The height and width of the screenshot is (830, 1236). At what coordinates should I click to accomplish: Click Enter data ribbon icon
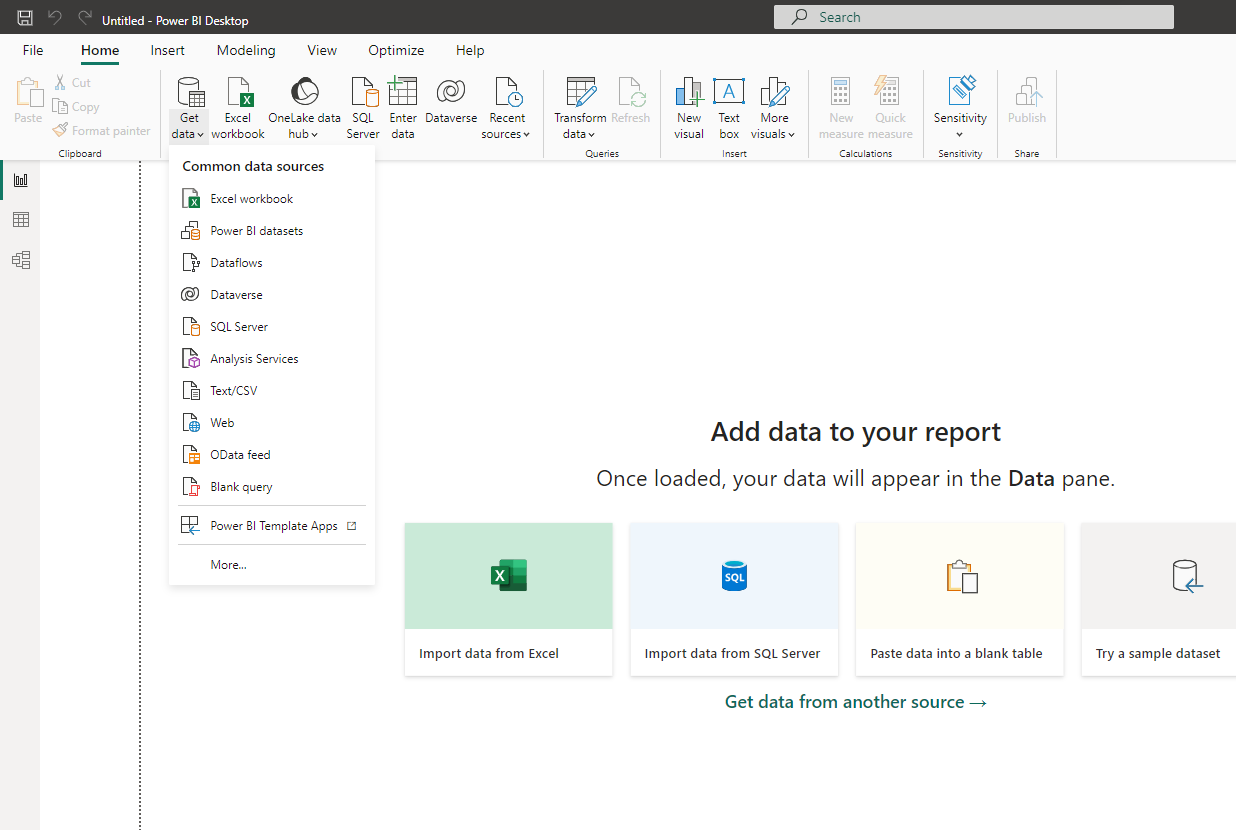pyautogui.click(x=403, y=92)
